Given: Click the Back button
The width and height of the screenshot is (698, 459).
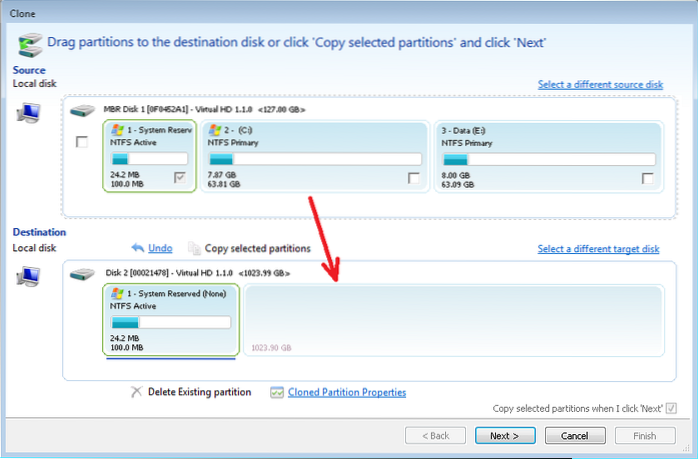Looking at the screenshot, I should 435,435.
